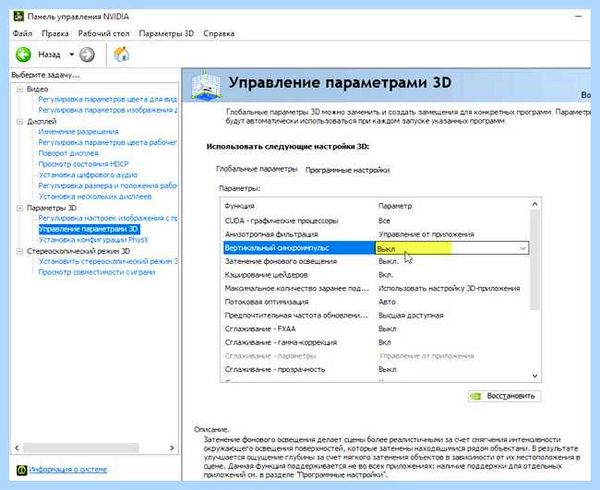Screen dimensions: 600x490
Task: Open the Параметры 3D menu
Action: (166, 33)
